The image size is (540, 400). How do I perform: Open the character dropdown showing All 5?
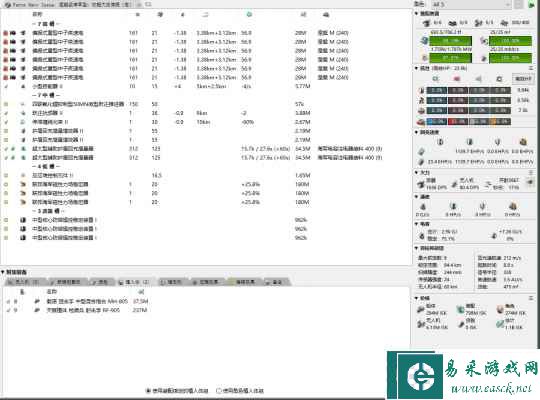pos(471,4)
